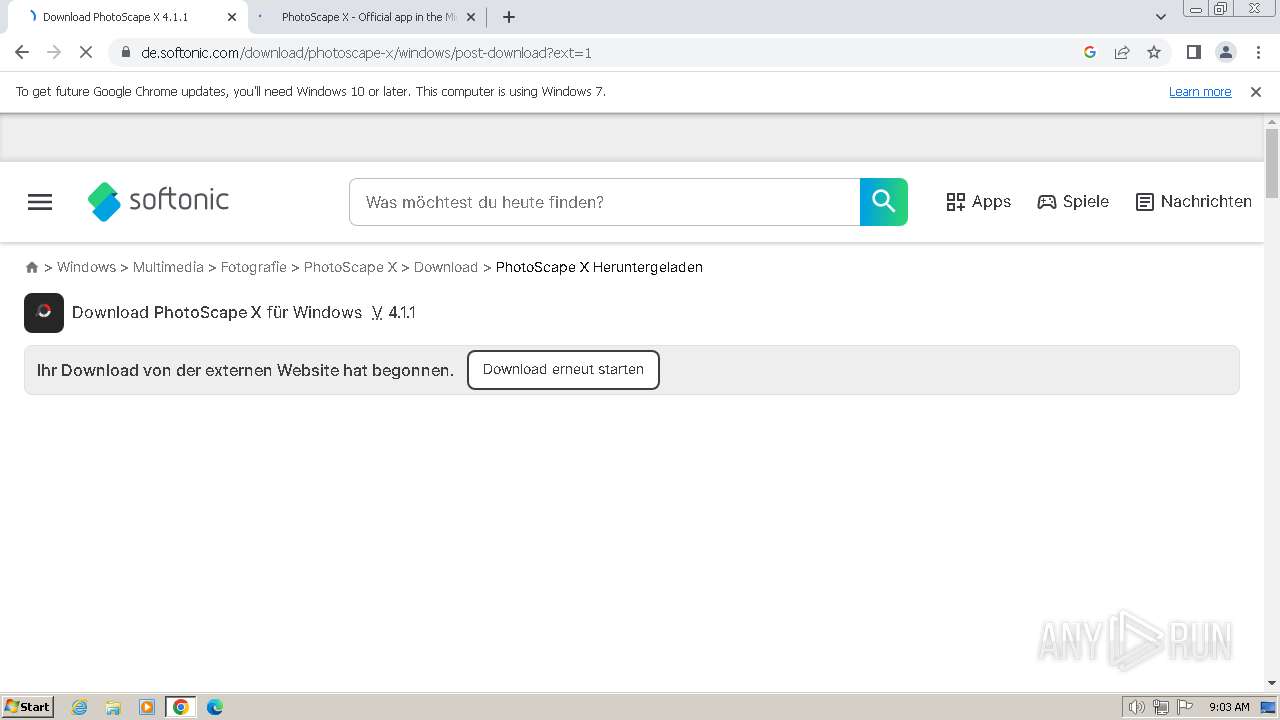Click the address bar URL

(x=366, y=53)
